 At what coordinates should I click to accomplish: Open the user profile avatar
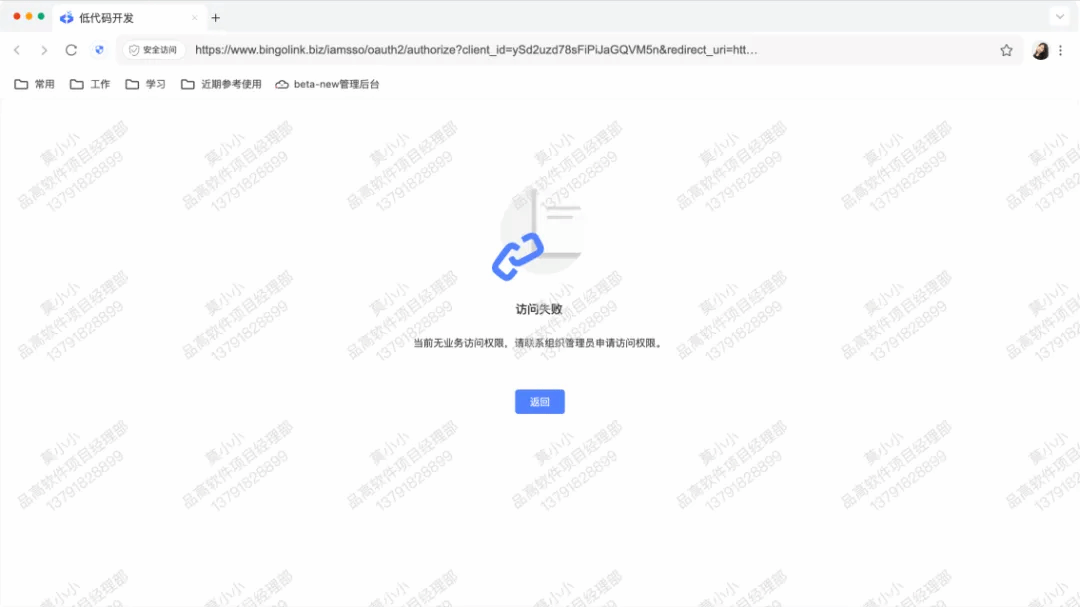[x=1040, y=50]
